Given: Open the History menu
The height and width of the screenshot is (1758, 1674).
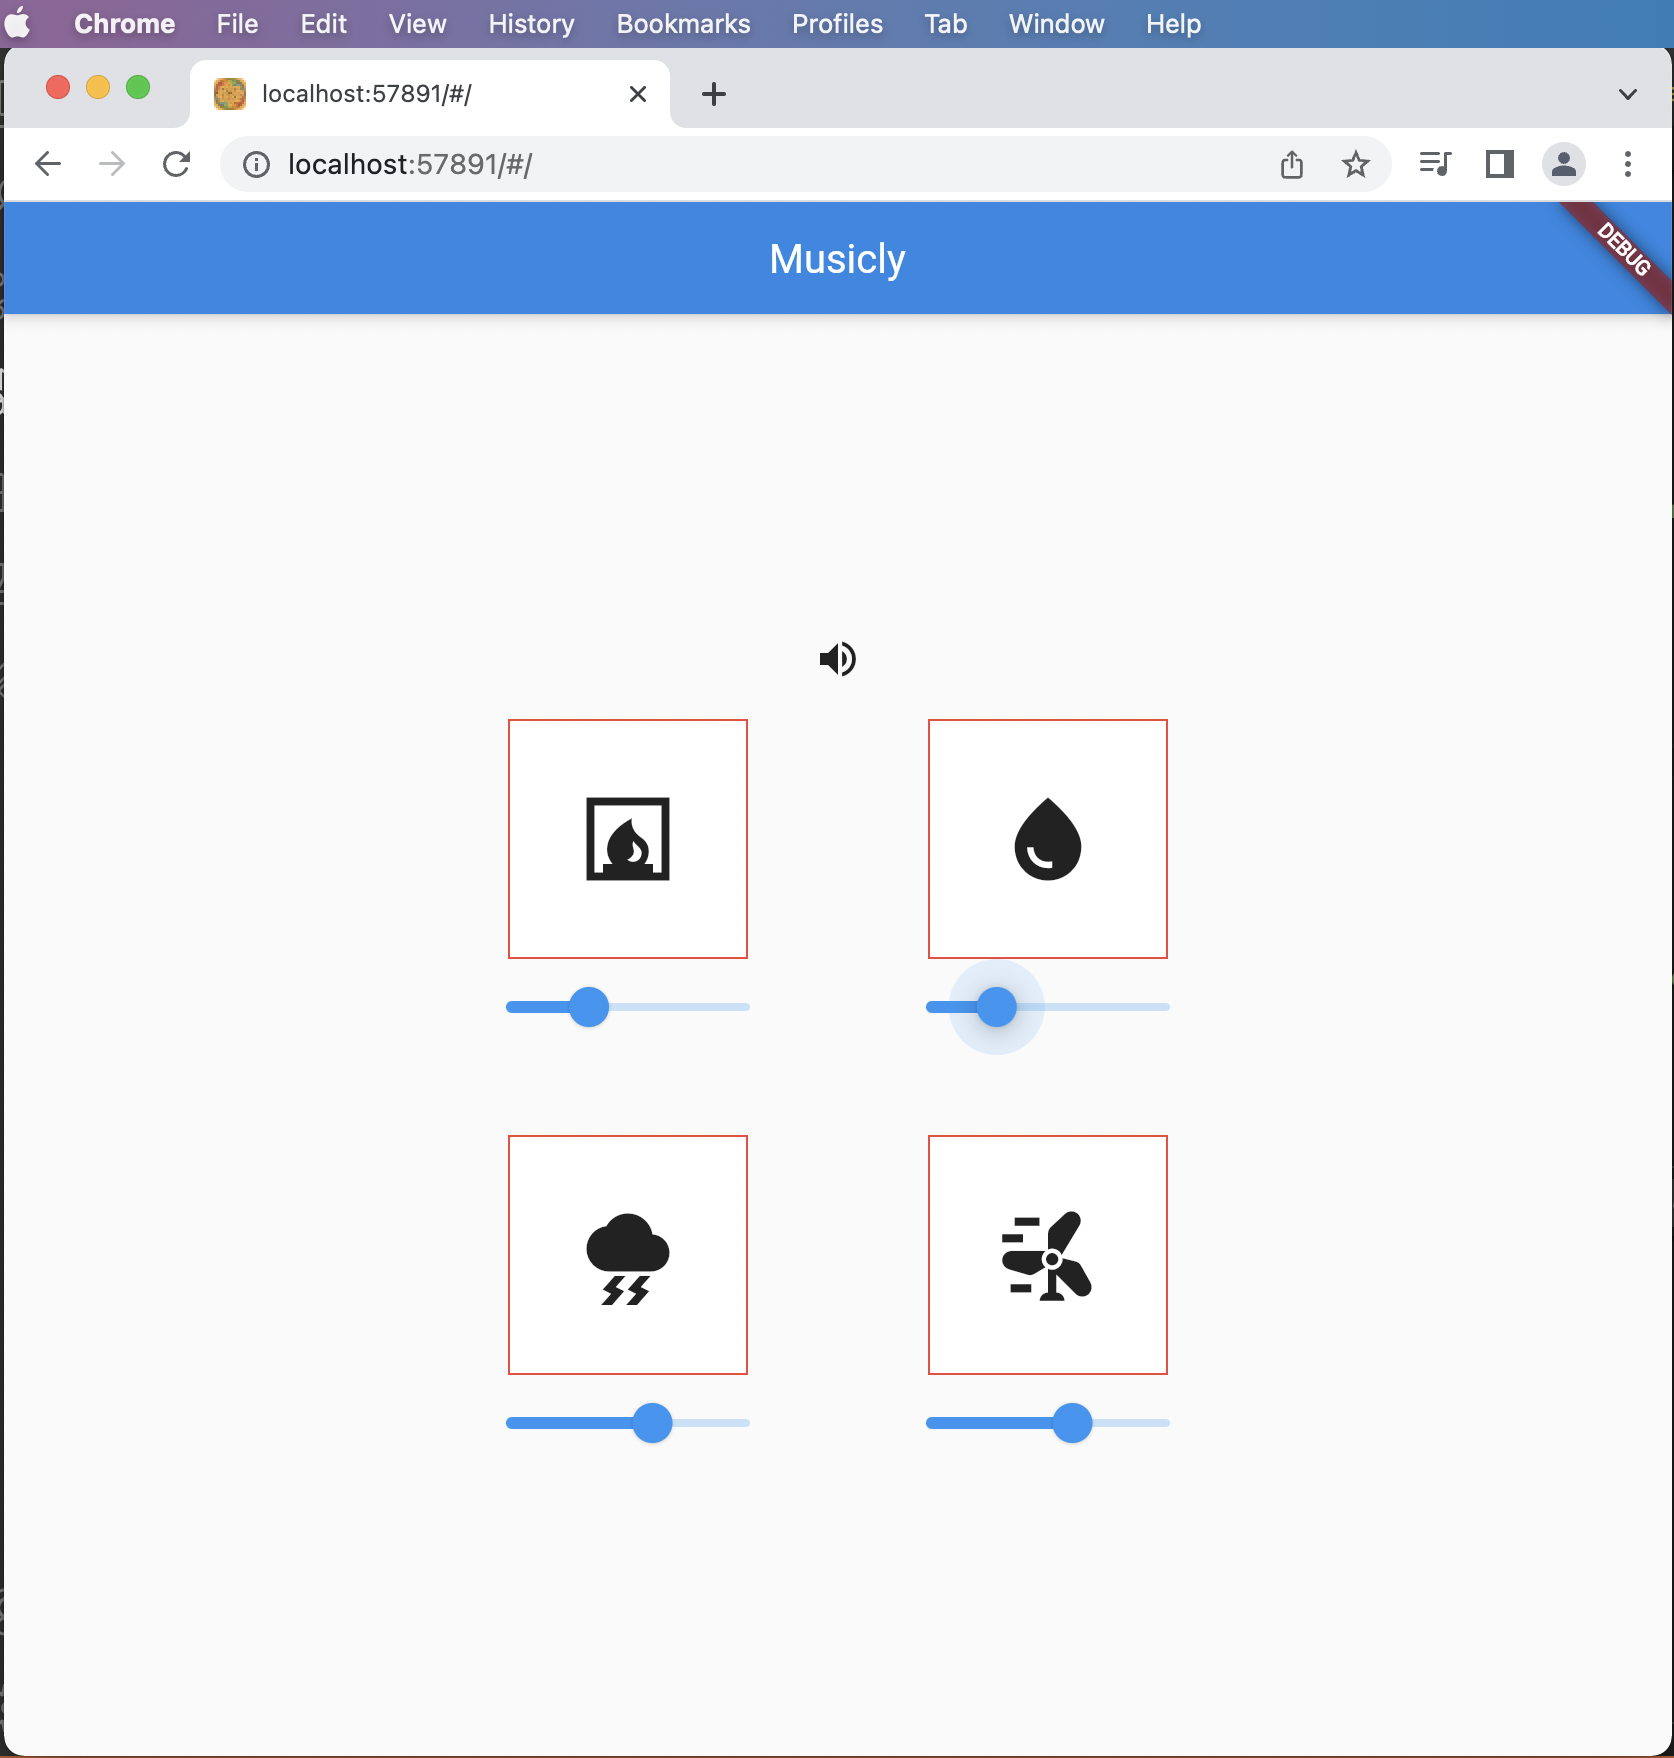Looking at the screenshot, I should (x=531, y=24).
